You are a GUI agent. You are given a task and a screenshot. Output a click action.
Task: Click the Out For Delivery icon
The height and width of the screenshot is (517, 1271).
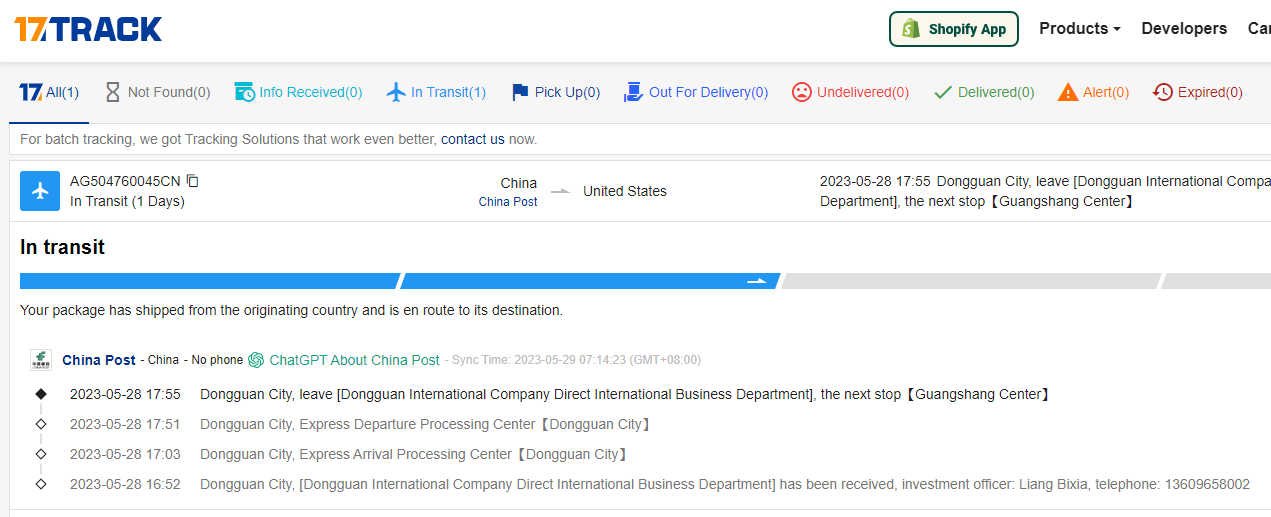633,92
